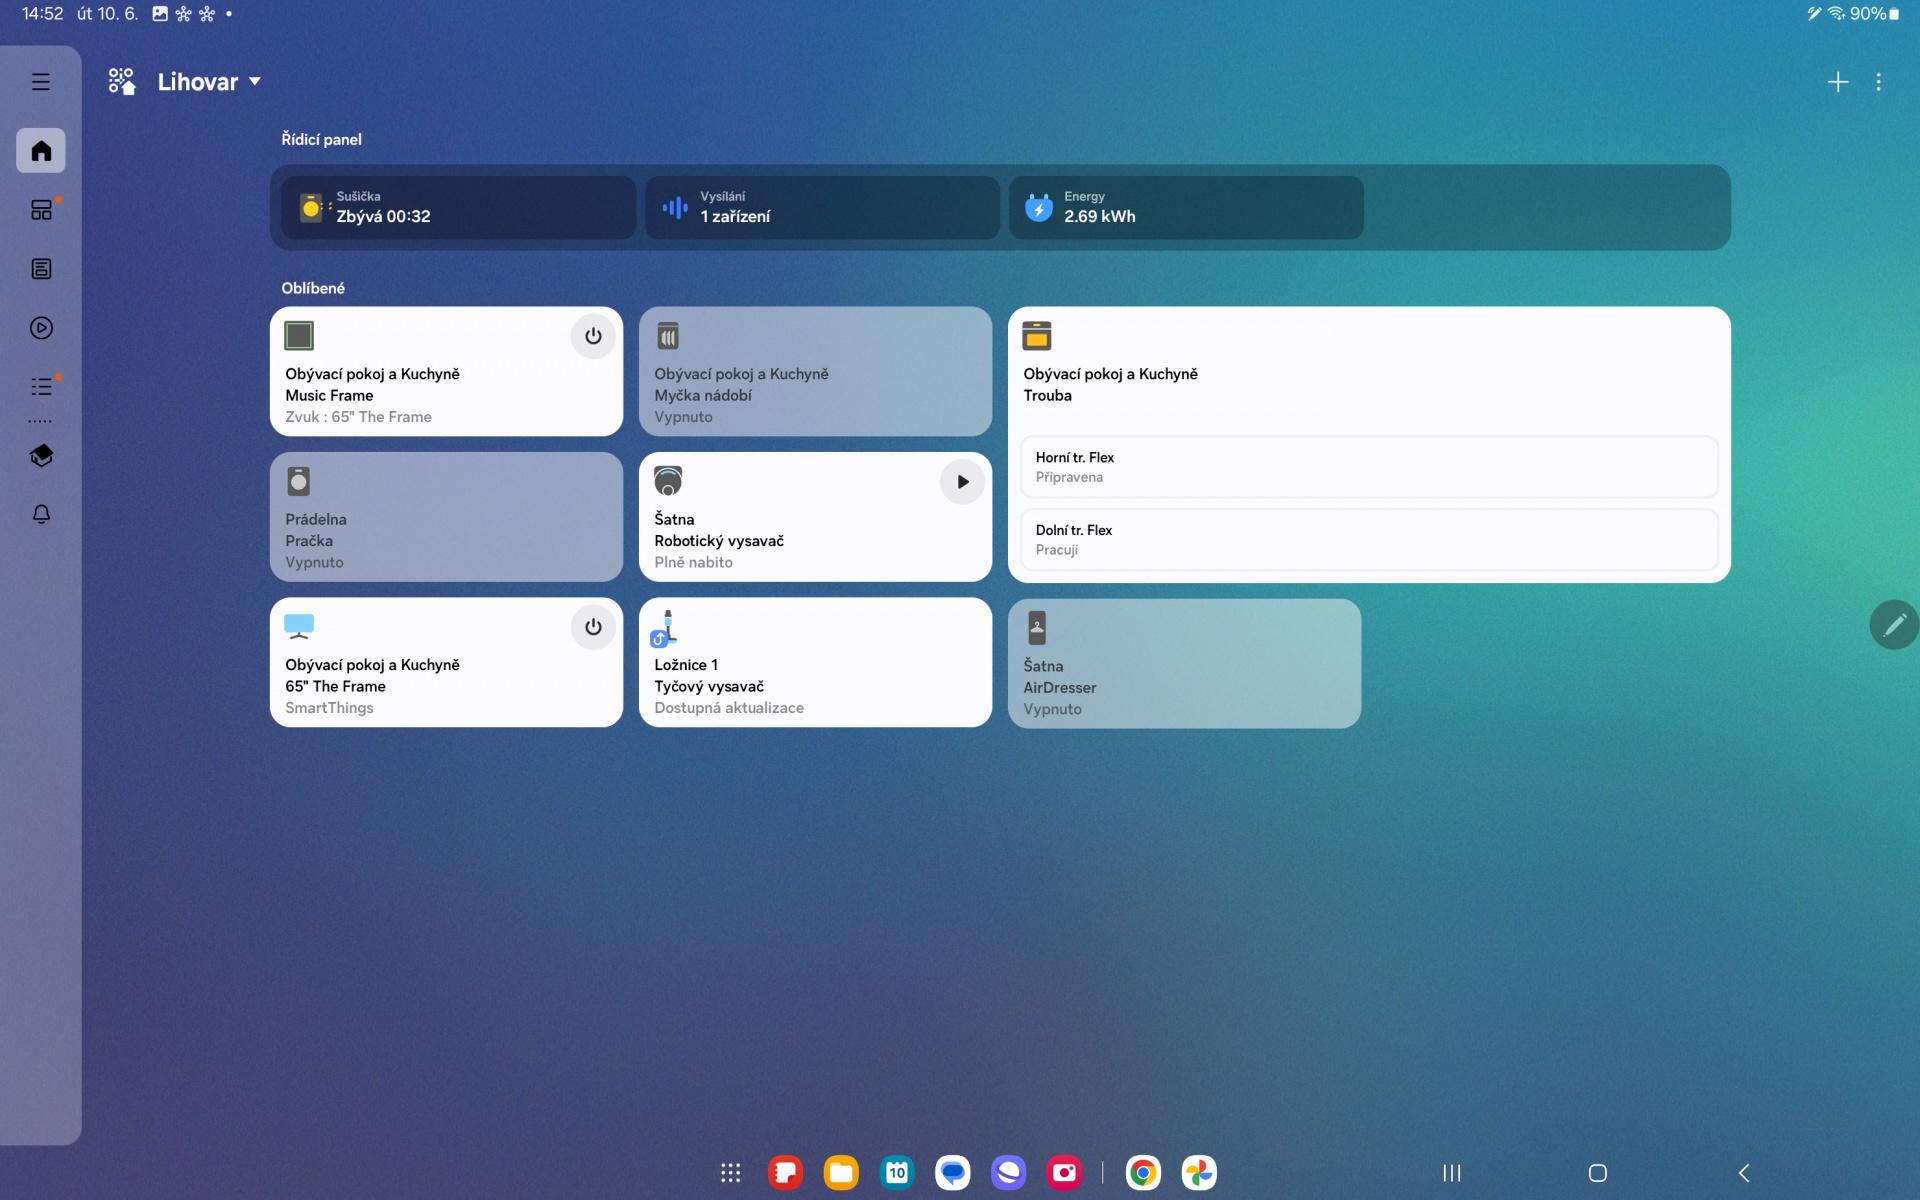The image size is (1920, 1200).
Task: Open the Myčka nádobí card
Action: [815, 371]
